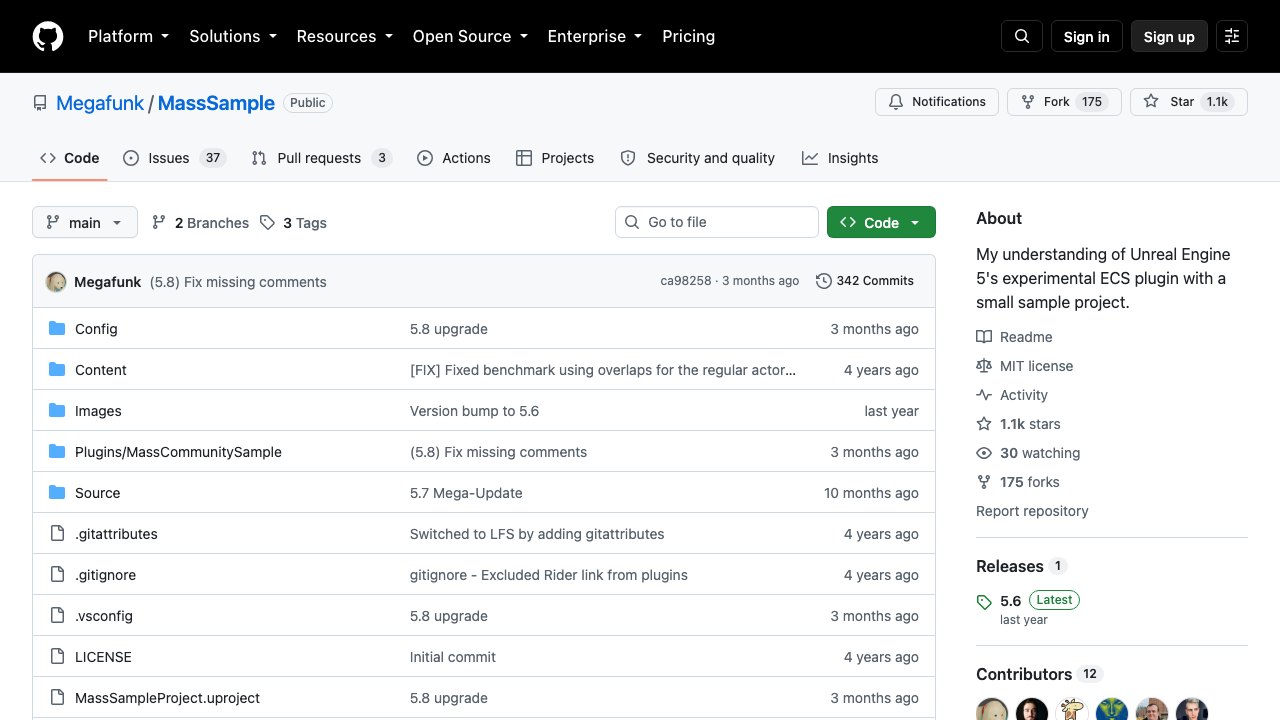The height and width of the screenshot is (720, 1280).
Task: Click the book icon beside Readme
Action: pyautogui.click(x=984, y=337)
